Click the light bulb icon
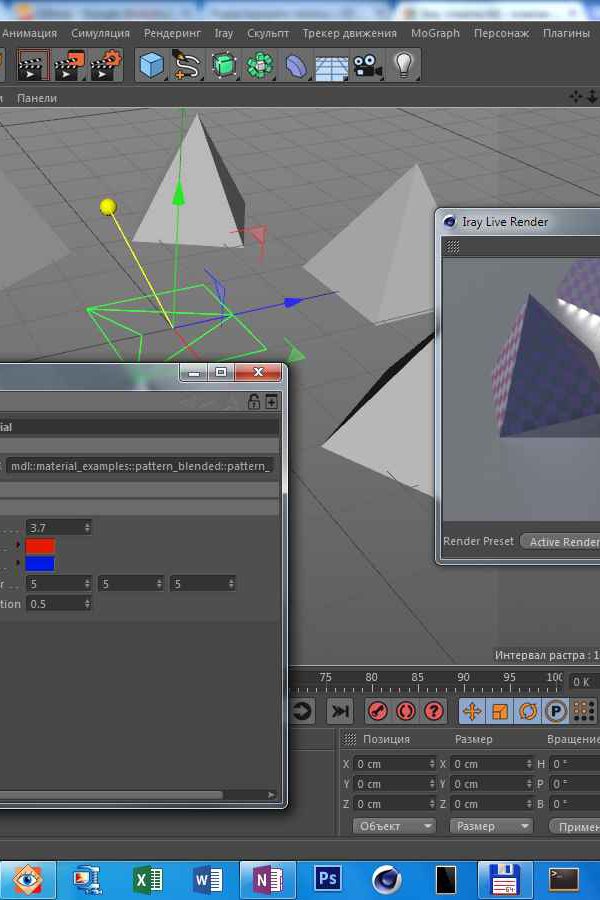 [403, 66]
